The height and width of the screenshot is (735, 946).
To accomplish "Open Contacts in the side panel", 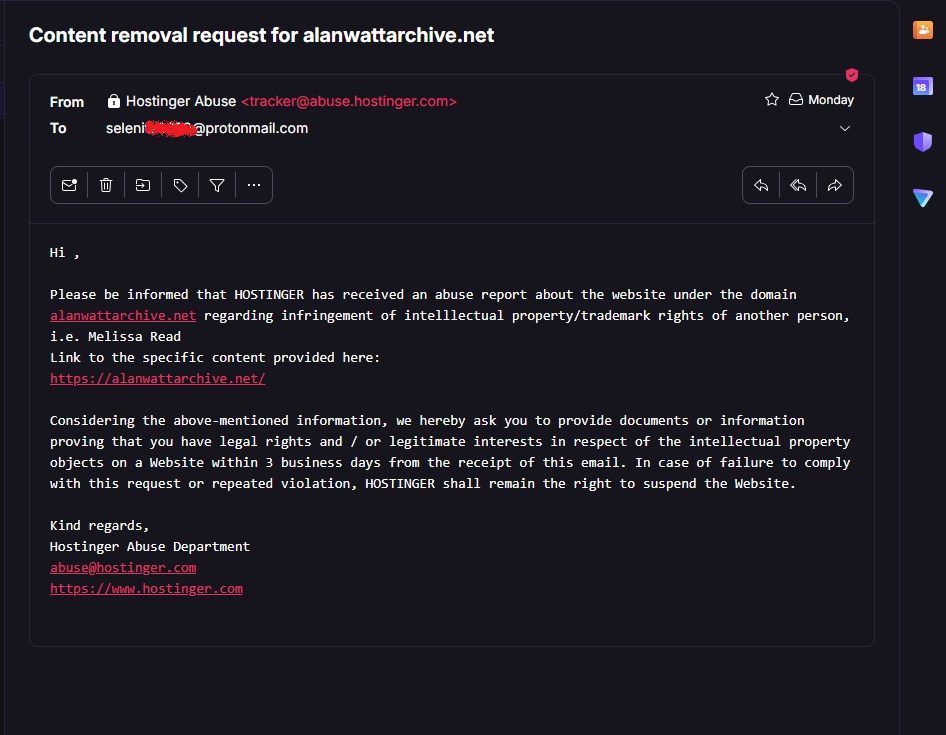I will pyautogui.click(x=922, y=30).
